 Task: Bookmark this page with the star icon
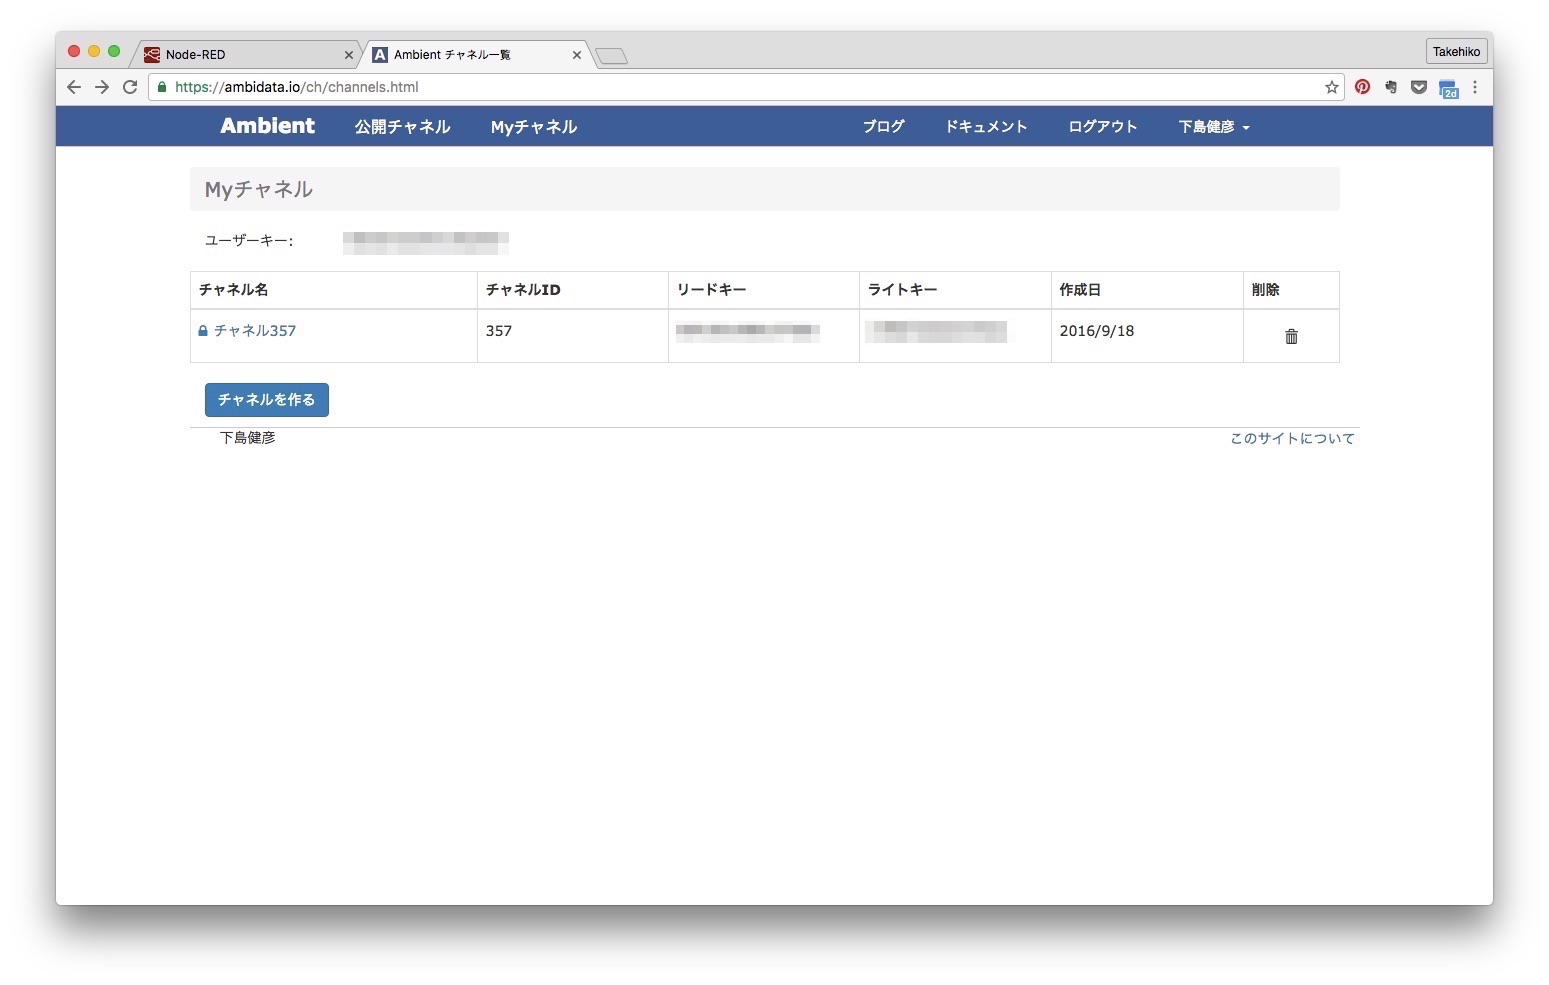(1331, 87)
